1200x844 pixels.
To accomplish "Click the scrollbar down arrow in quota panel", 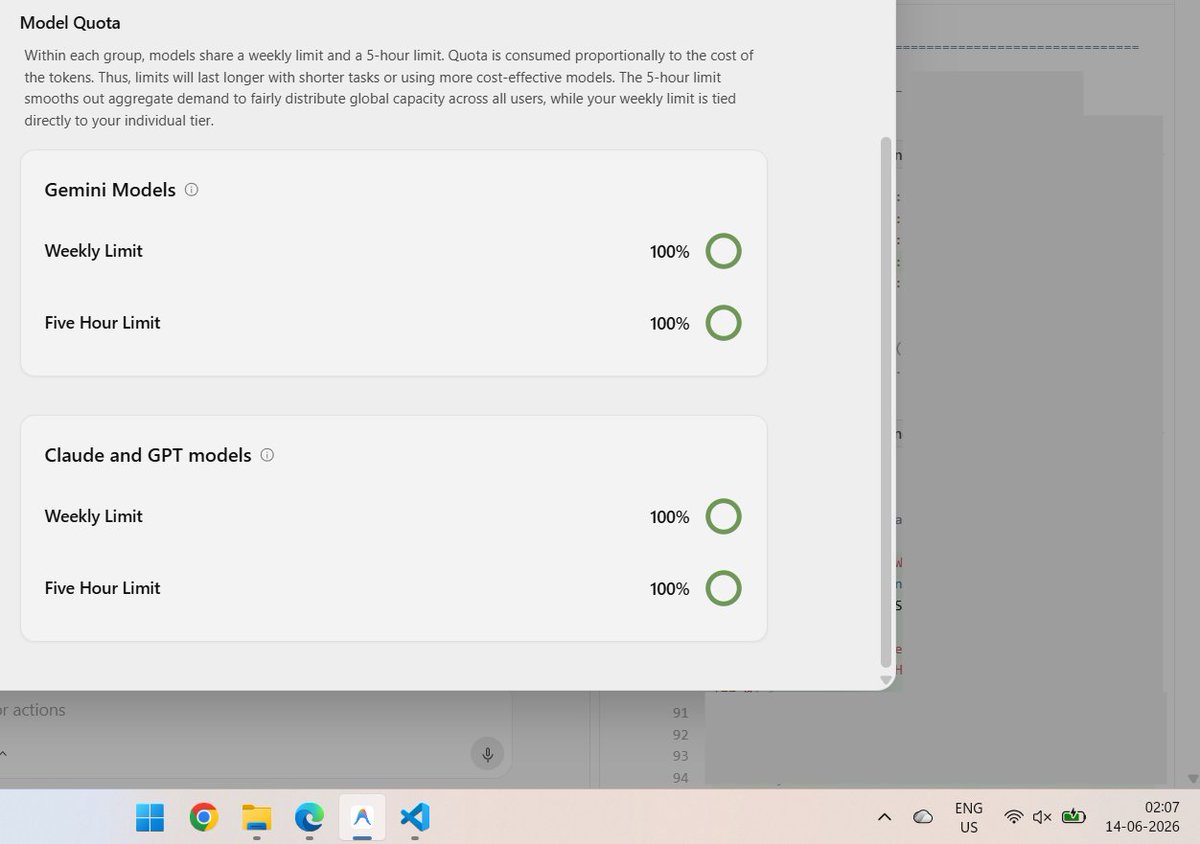I will pos(885,679).
